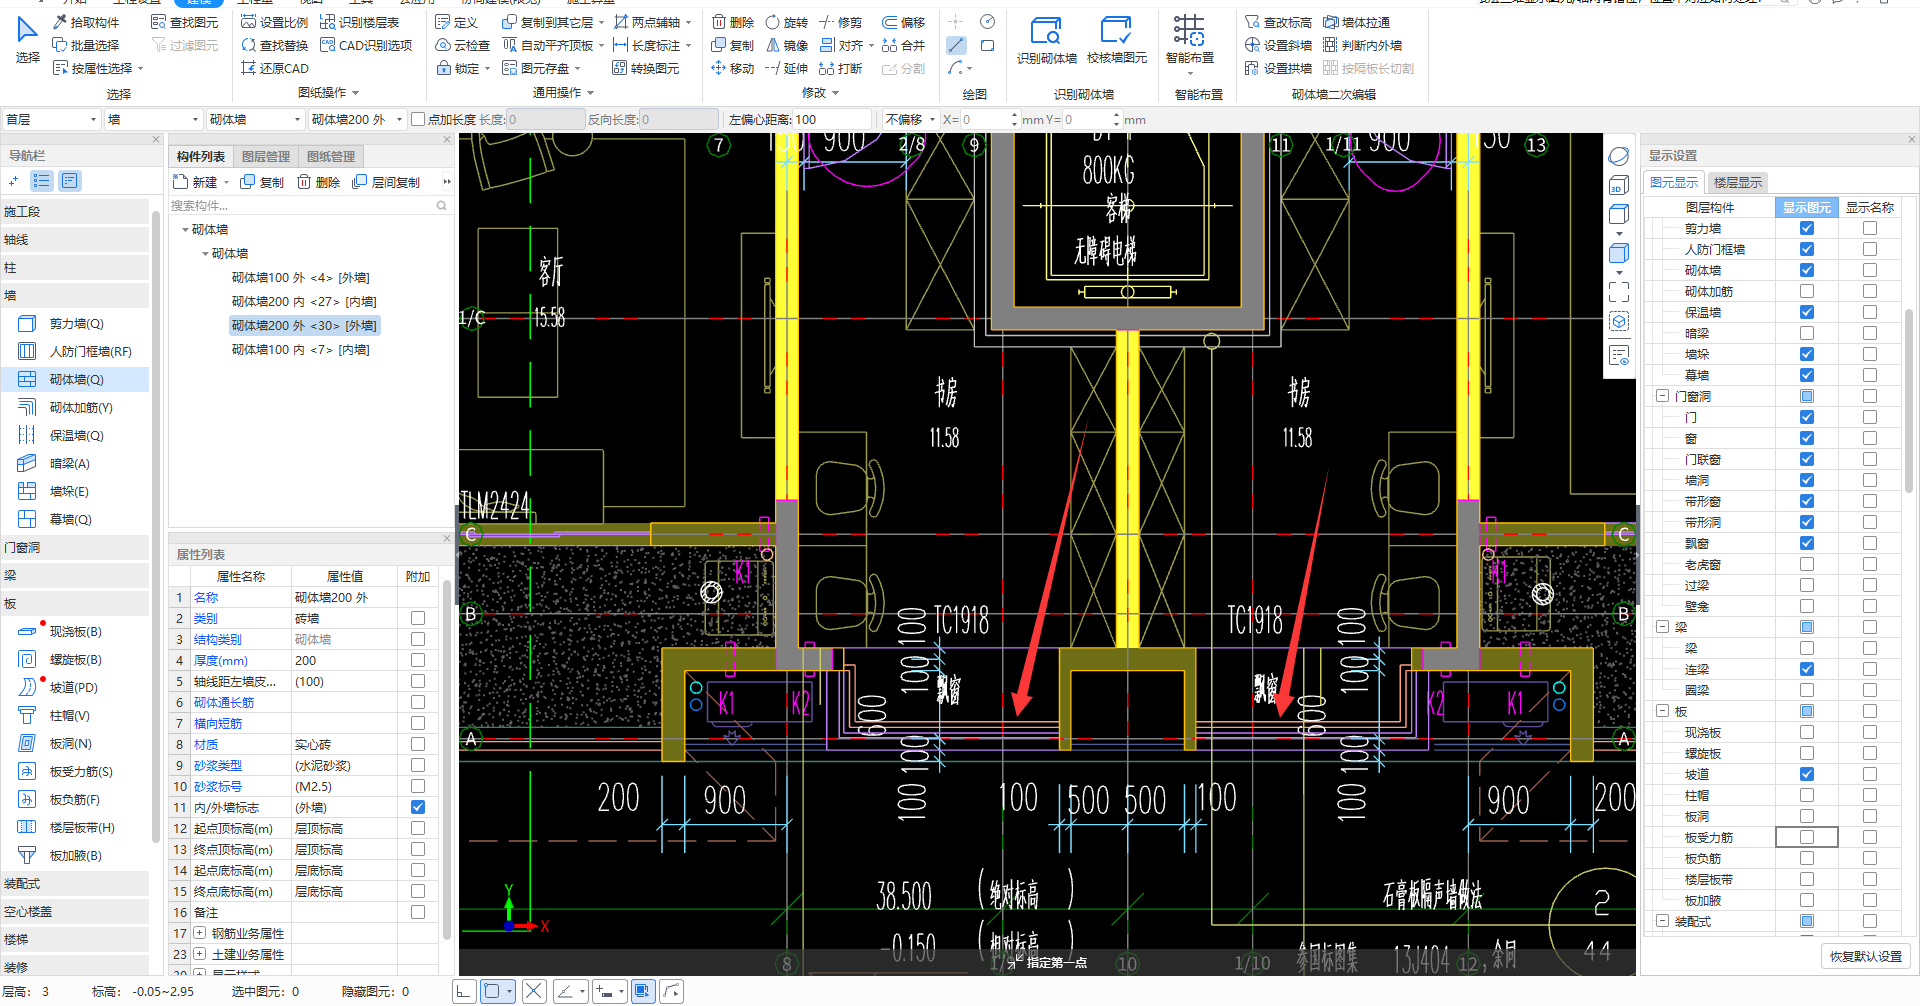Screen dimensions: 1920x1006
Task: Select the 偏移 offset tool
Action: 904,22
